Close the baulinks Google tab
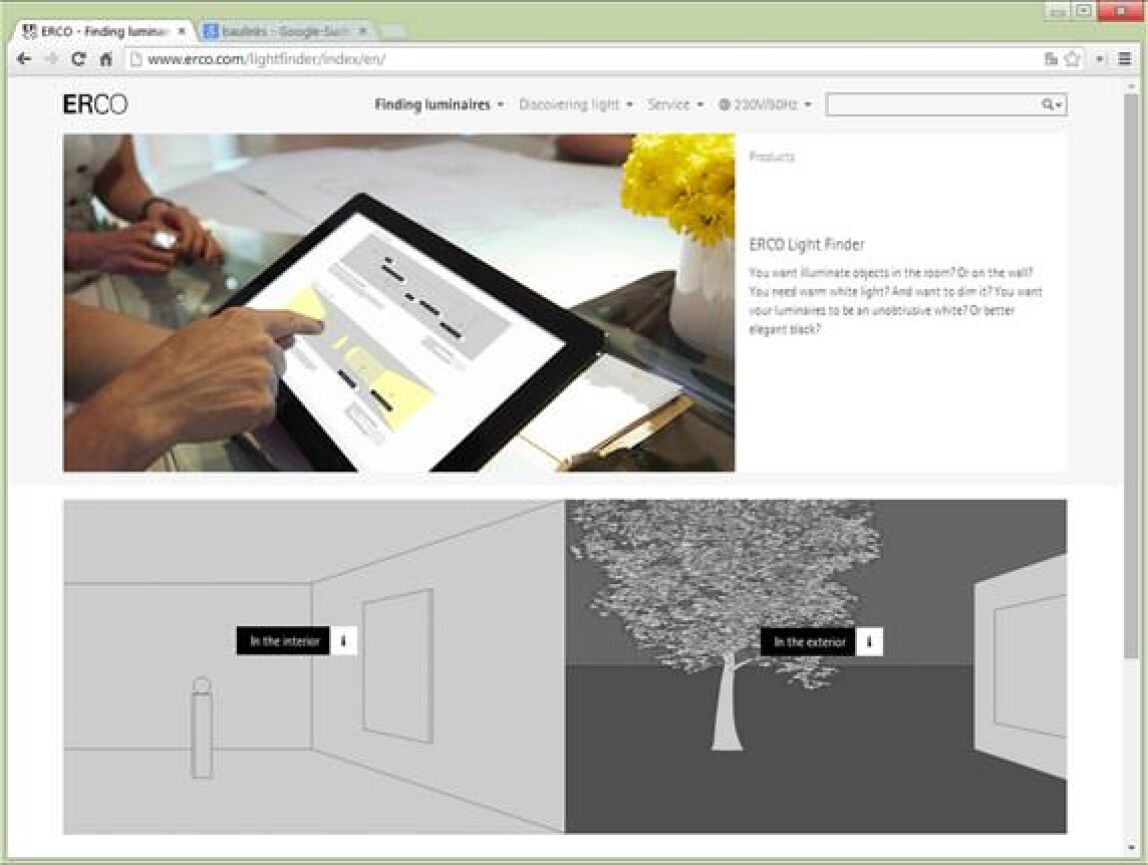The width and height of the screenshot is (1148, 865). tap(362, 31)
